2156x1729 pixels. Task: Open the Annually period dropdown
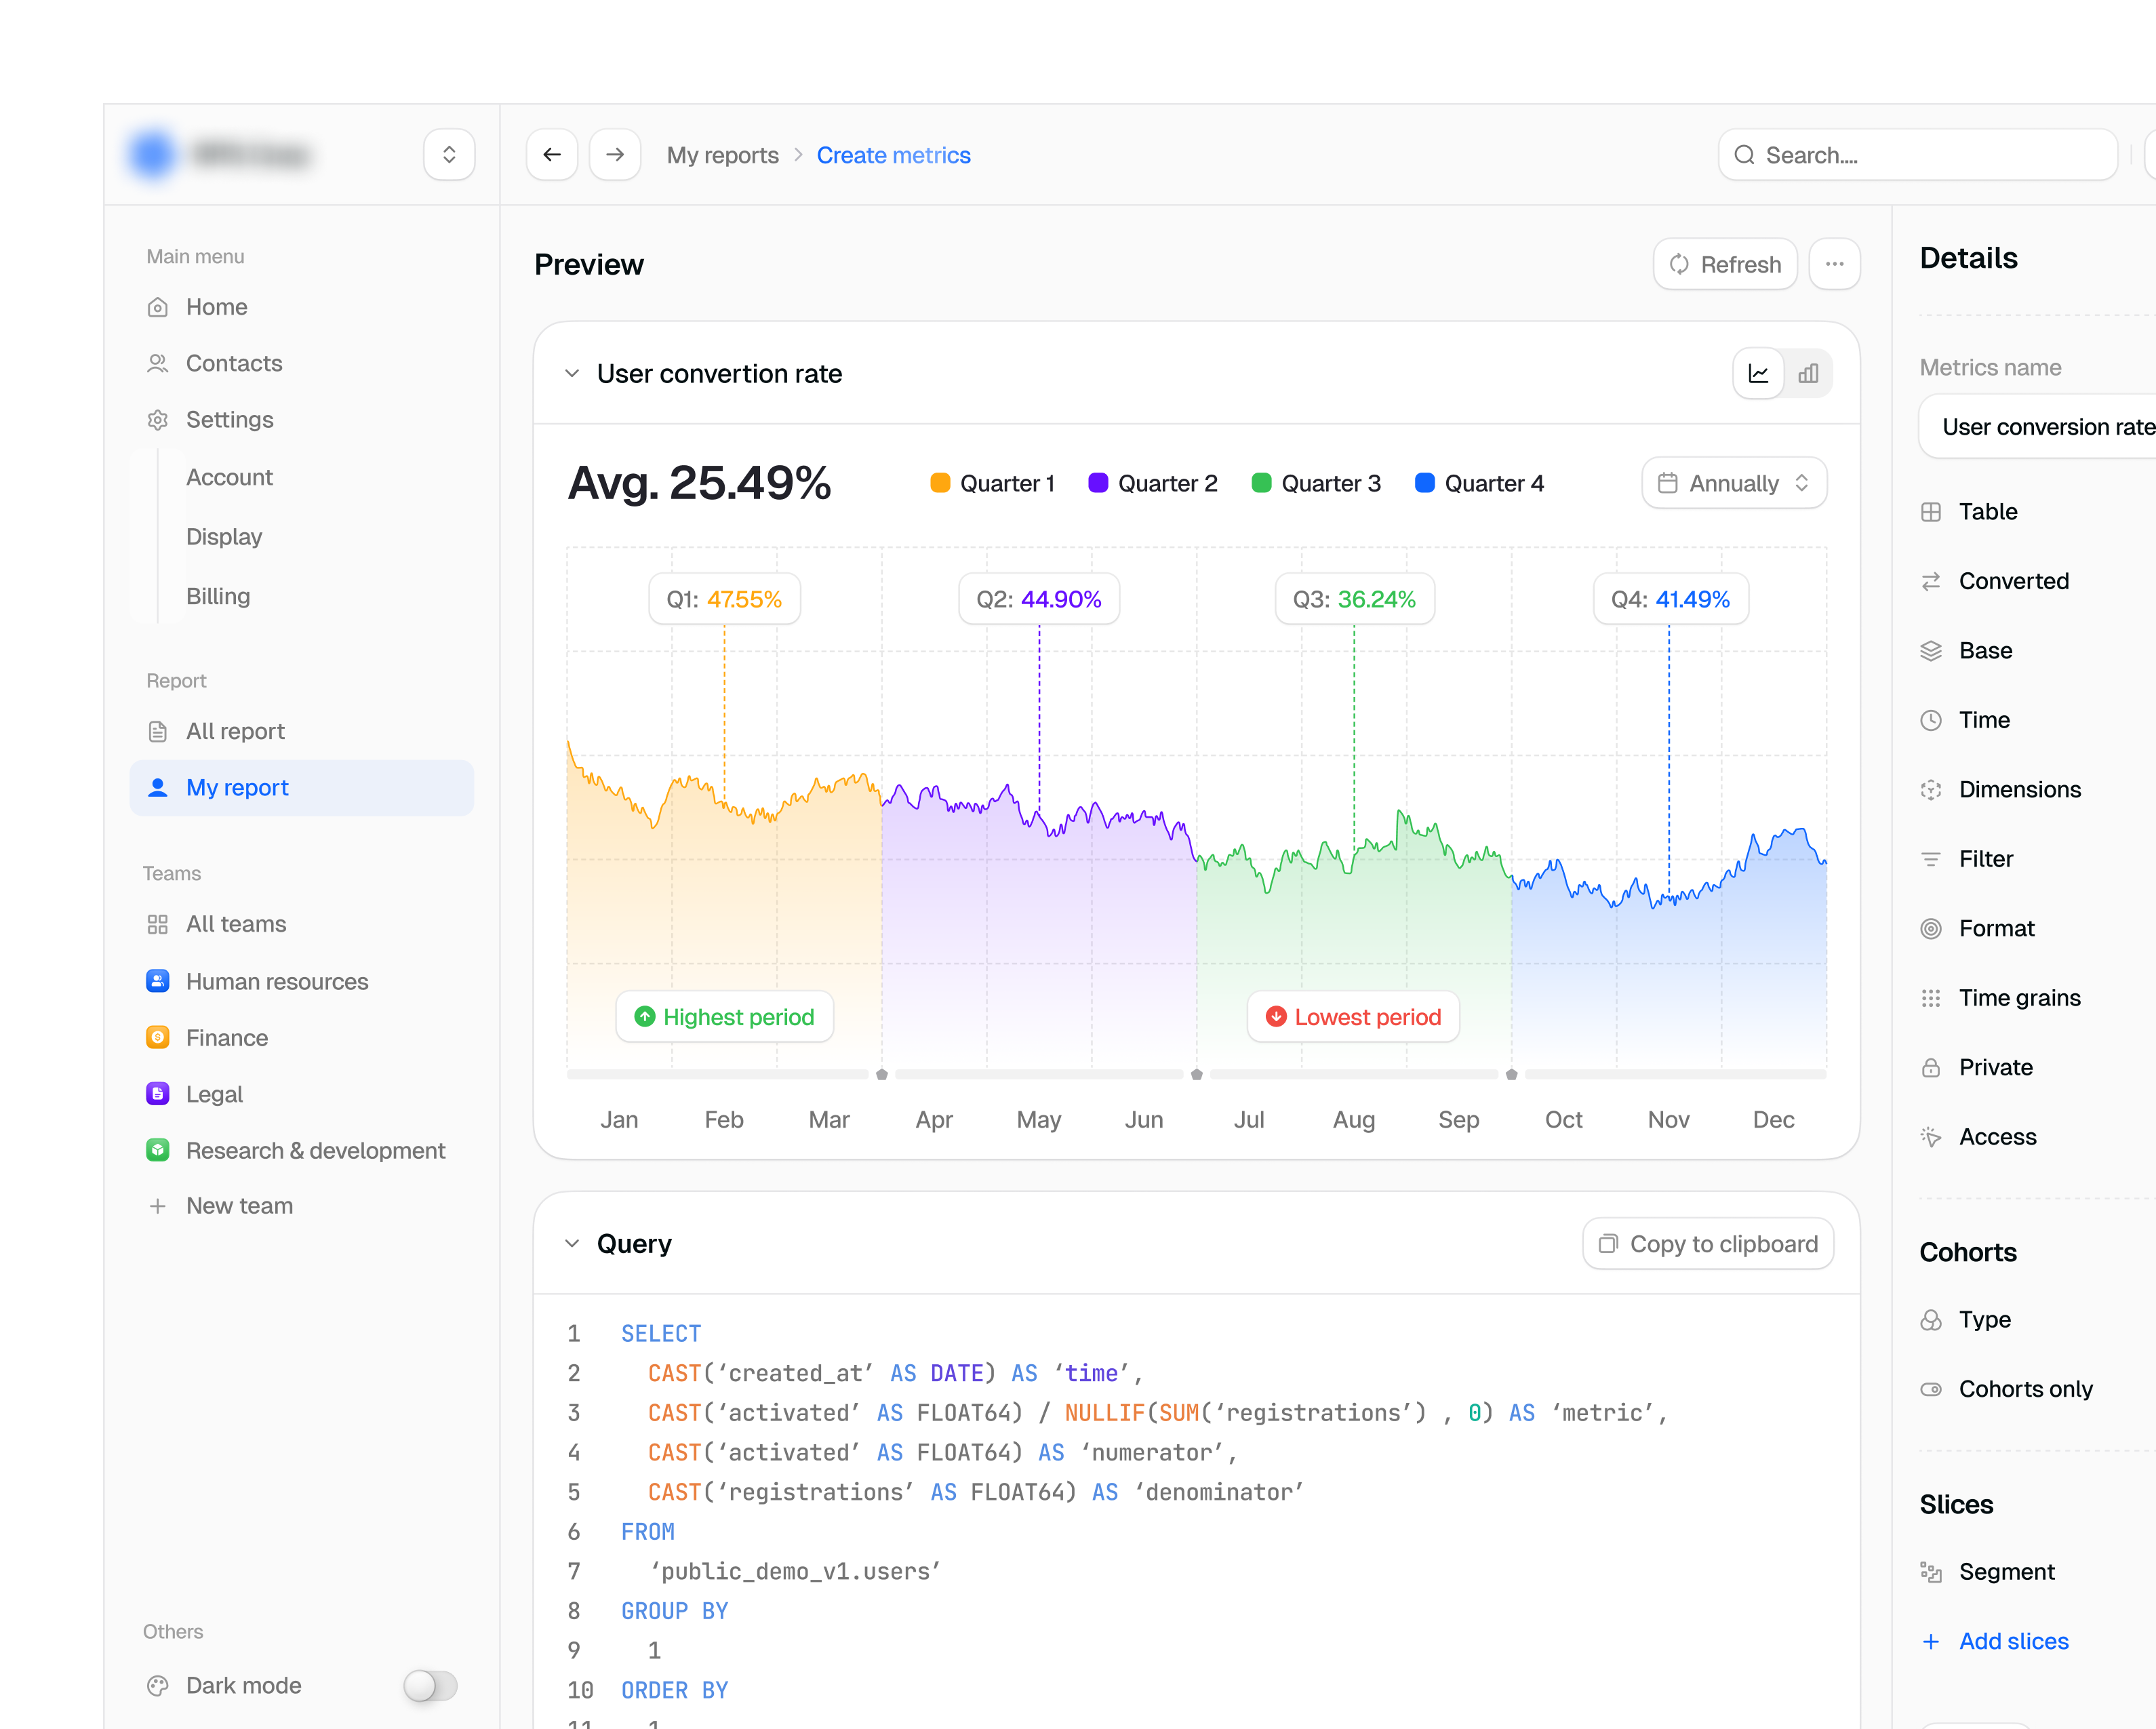1734,483
